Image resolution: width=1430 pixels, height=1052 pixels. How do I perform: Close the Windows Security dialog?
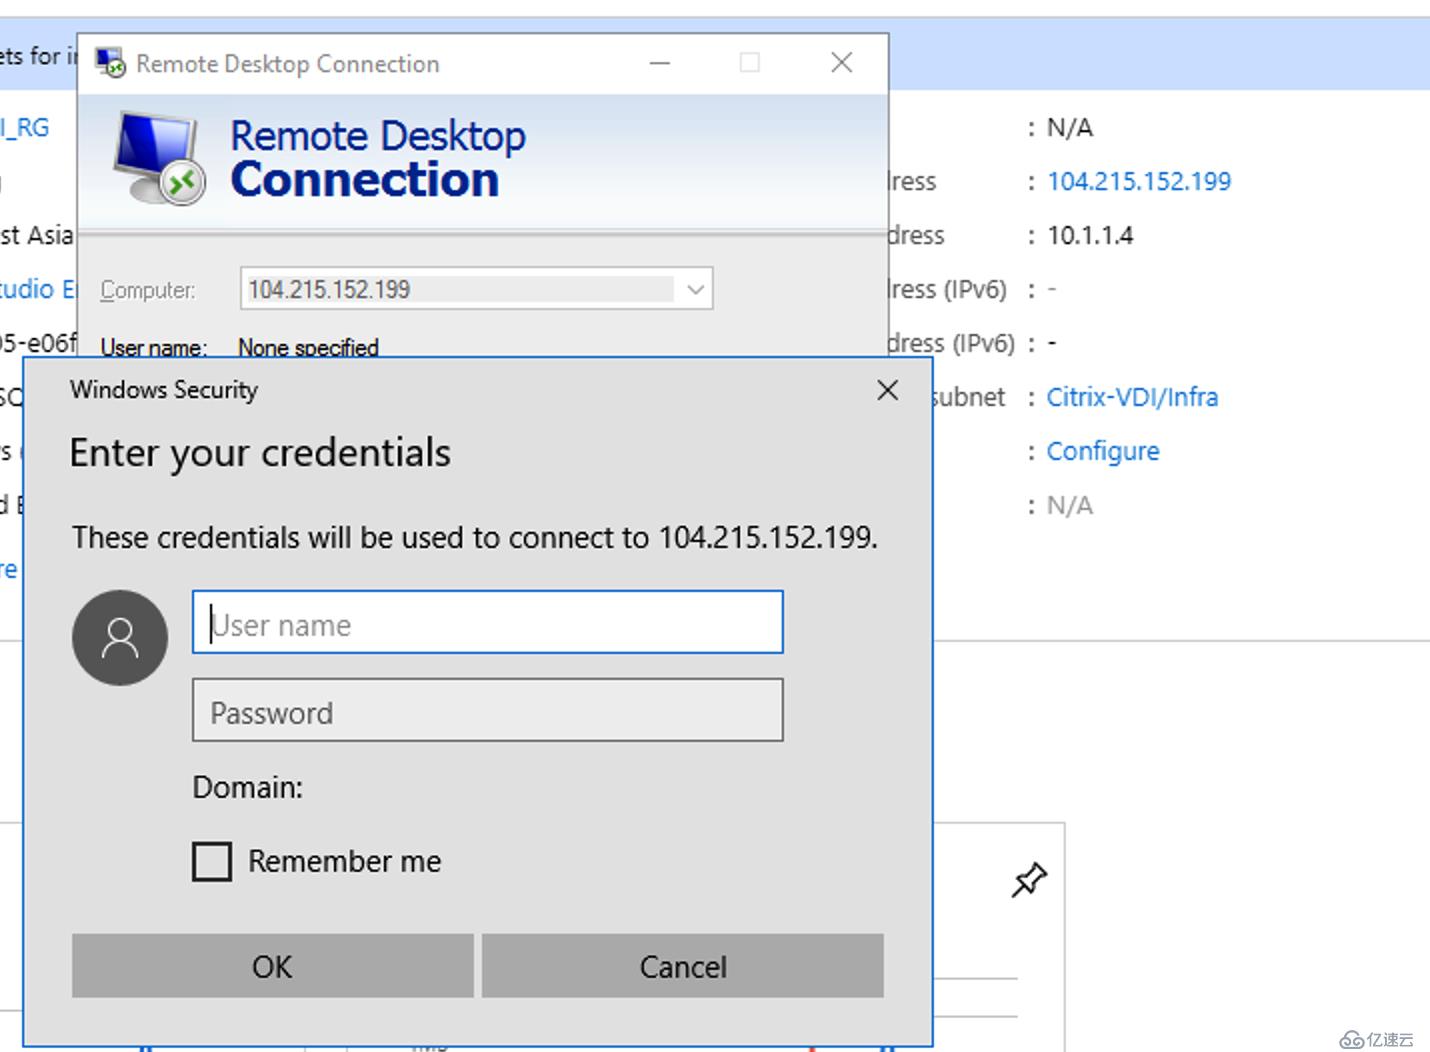coord(887,390)
